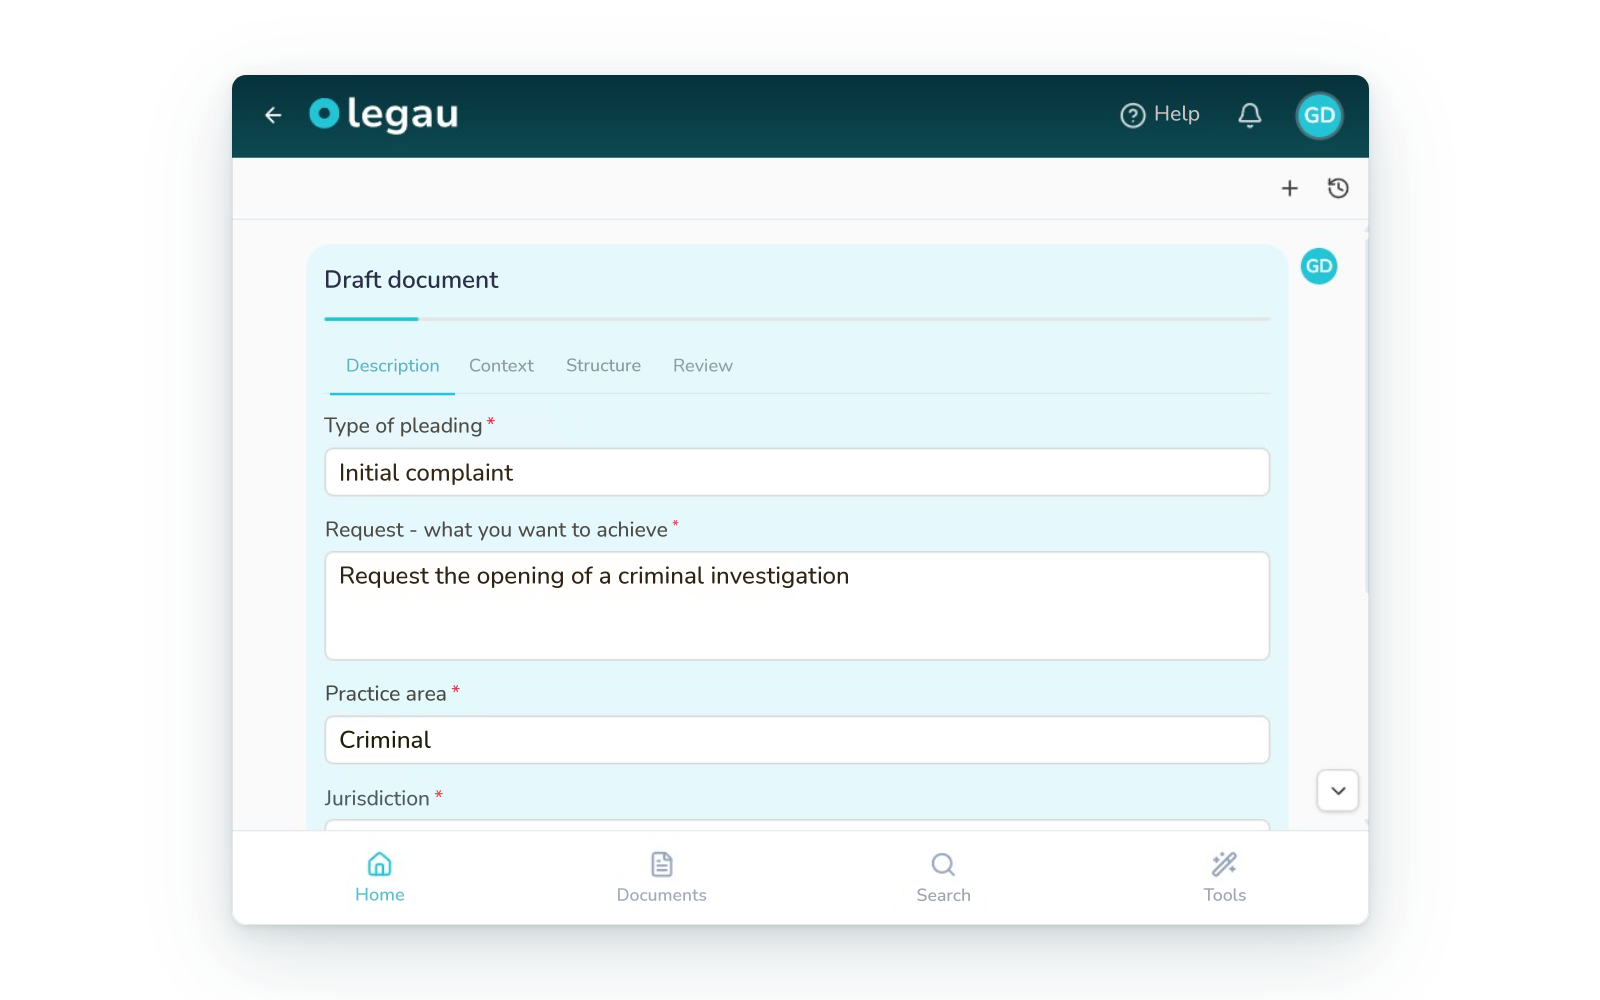Image resolution: width=1600 pixels, height=1000 pixels.
Task: Click the Request text area
Action: (797, 606)
